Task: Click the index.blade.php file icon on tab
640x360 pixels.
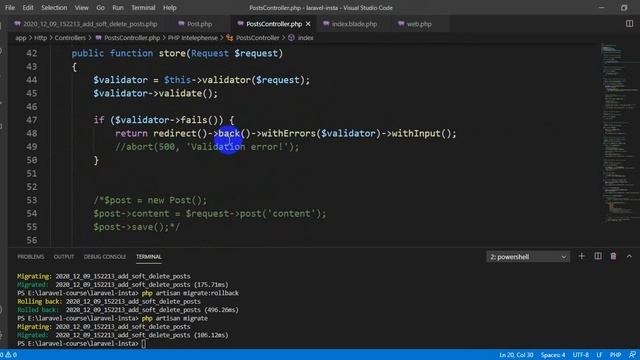Action: click(x=326, y=24)
